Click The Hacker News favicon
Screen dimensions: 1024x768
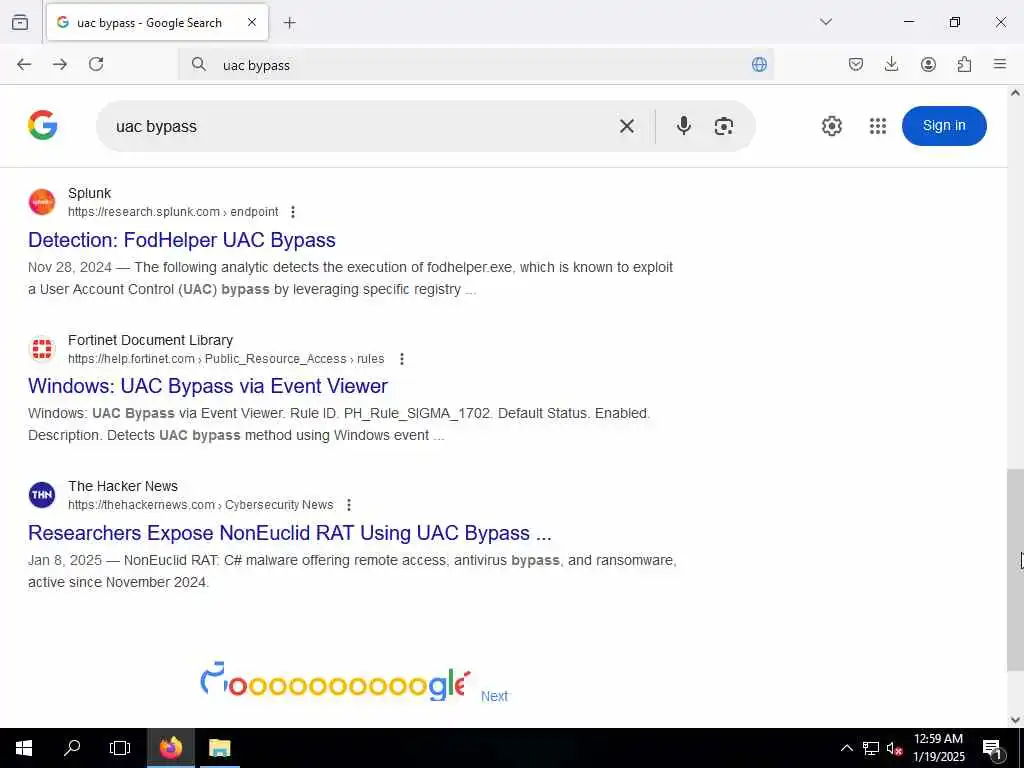click(x=42, y=495)
